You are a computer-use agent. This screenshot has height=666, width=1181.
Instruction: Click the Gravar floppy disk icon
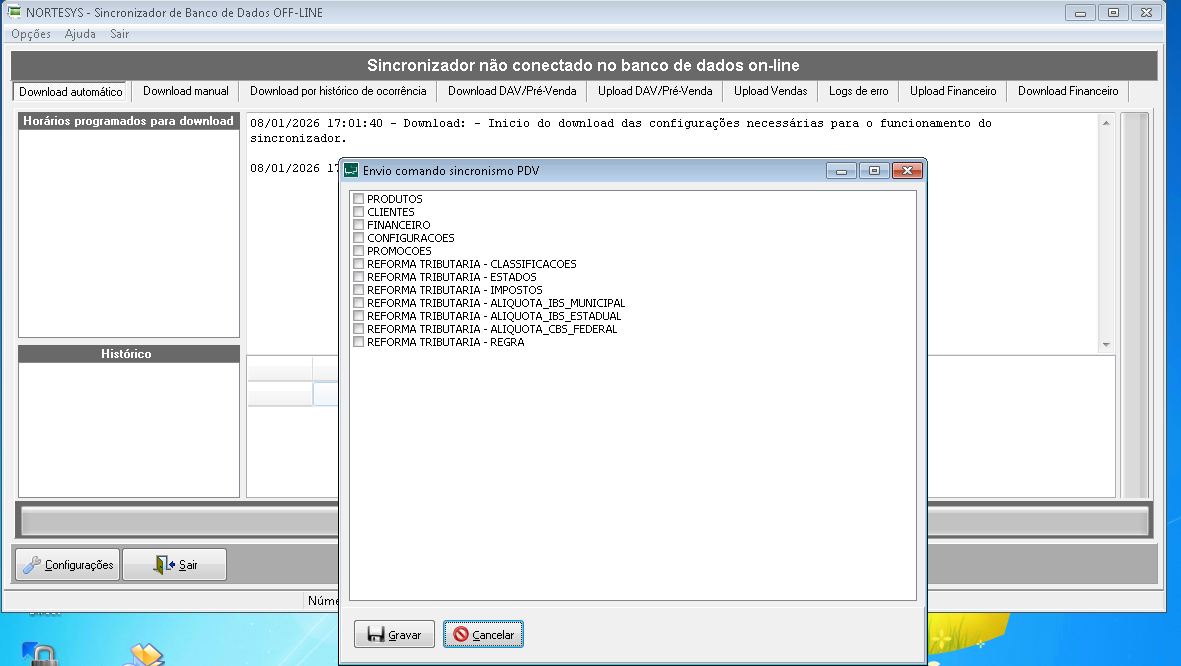pos(376,635)
